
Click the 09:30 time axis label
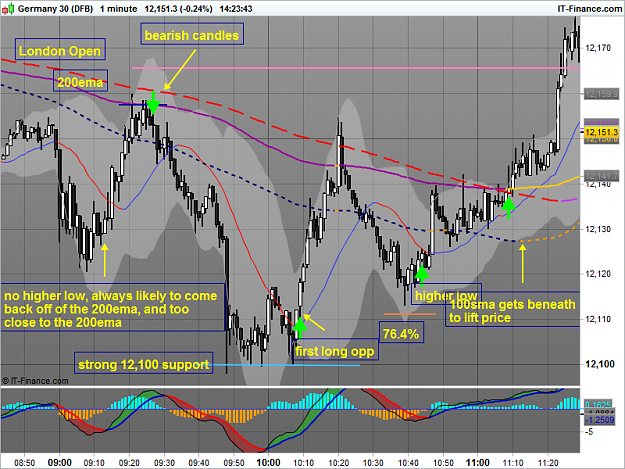coord(164,463)
